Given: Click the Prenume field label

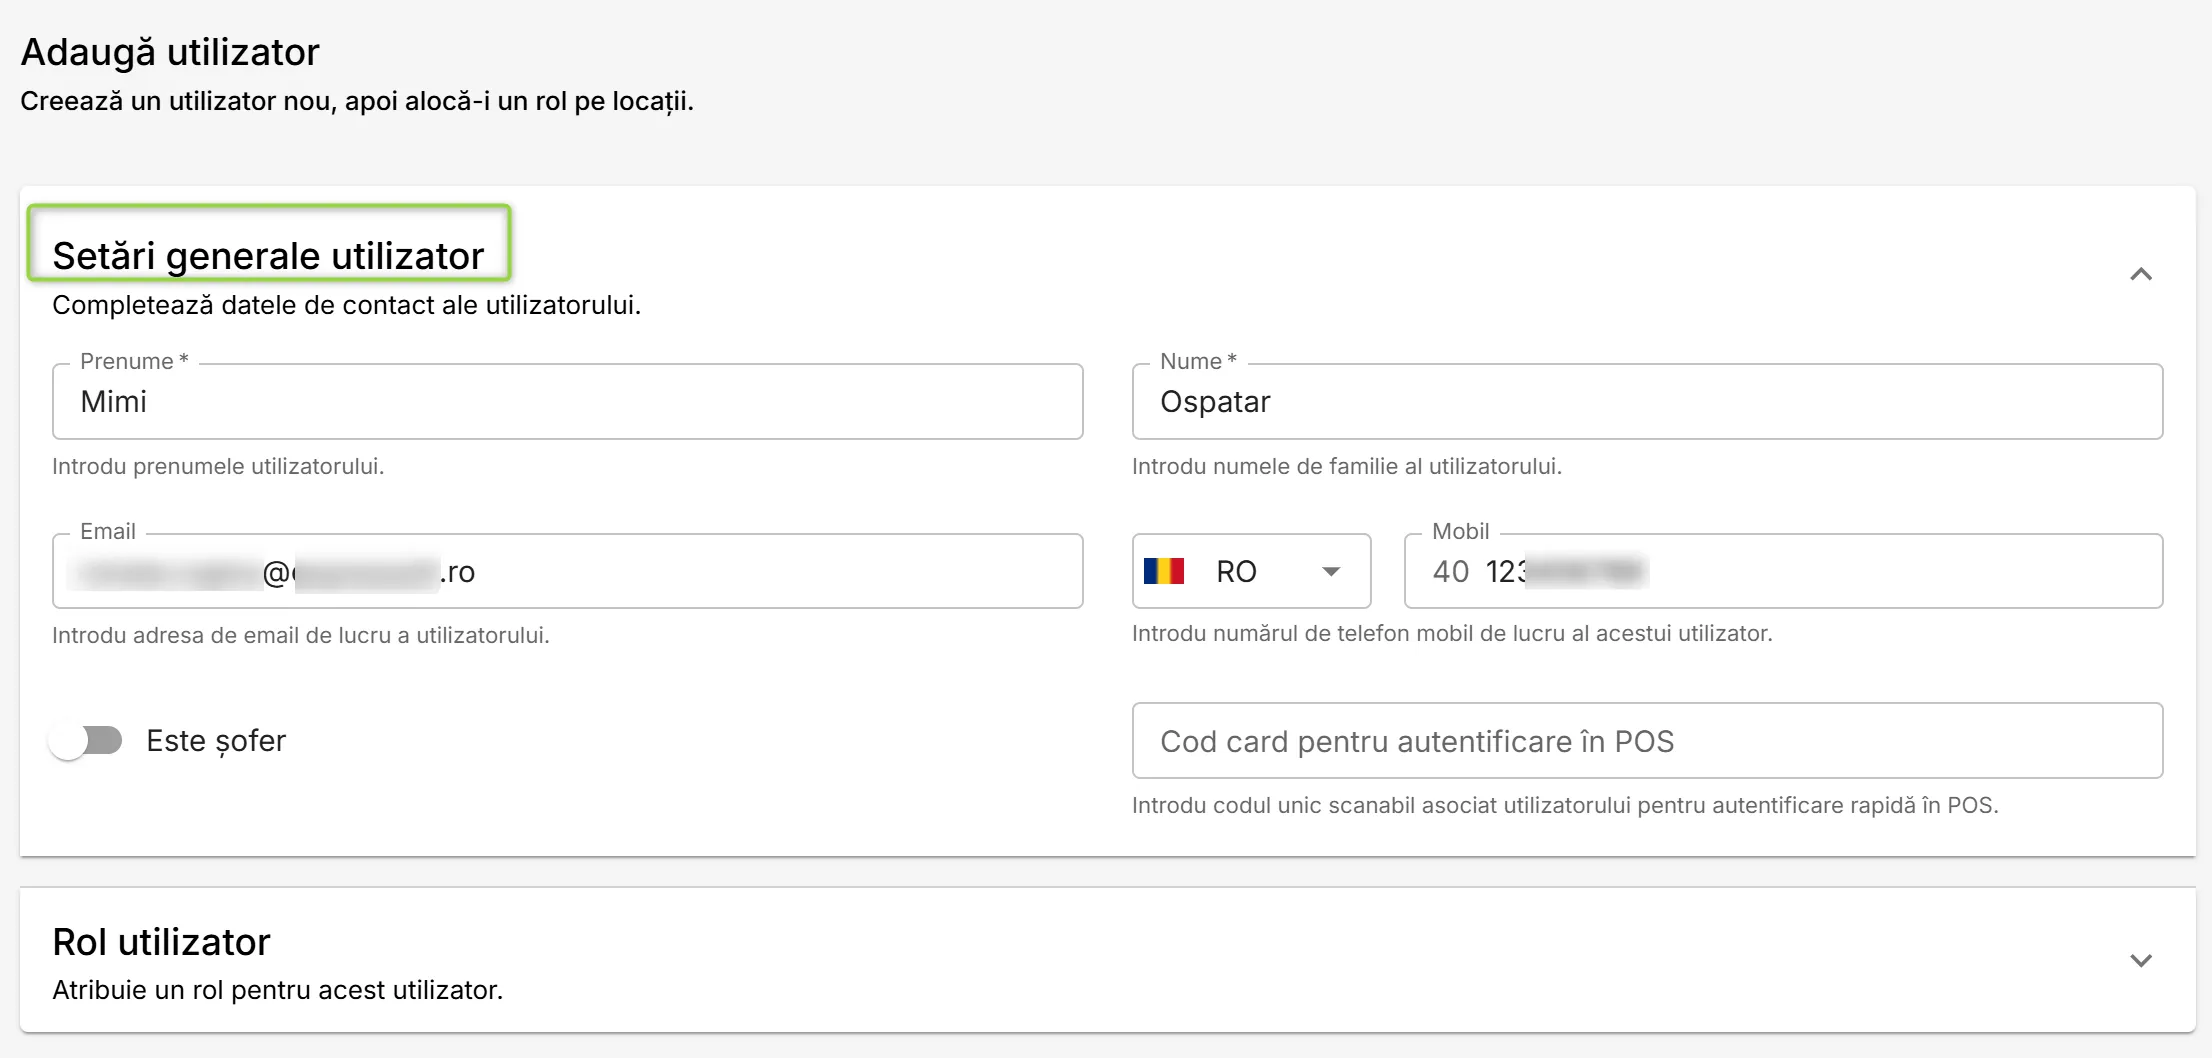Looking at the screenshot, I should coord(134,361).
